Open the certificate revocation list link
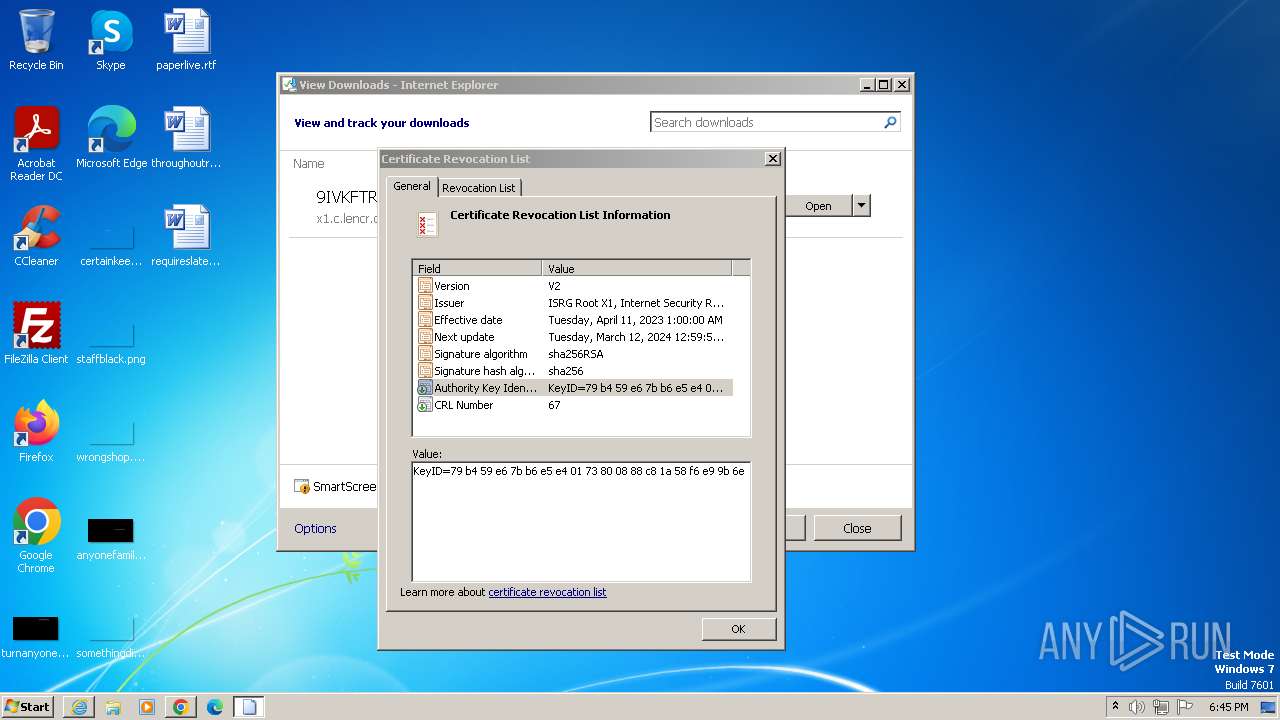Viewport: 1280px width, 720px height. pos(547,592)
